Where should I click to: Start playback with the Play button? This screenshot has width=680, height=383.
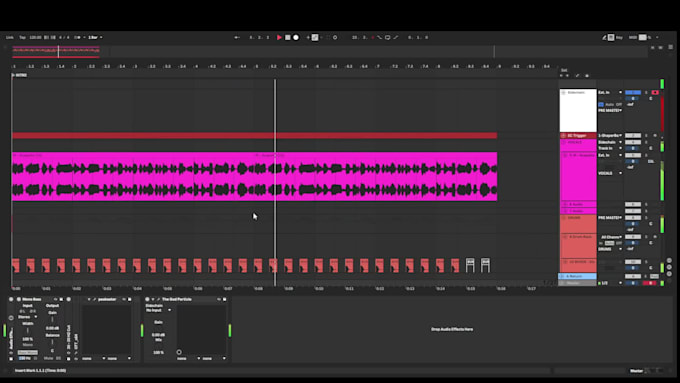coord(279,37)
